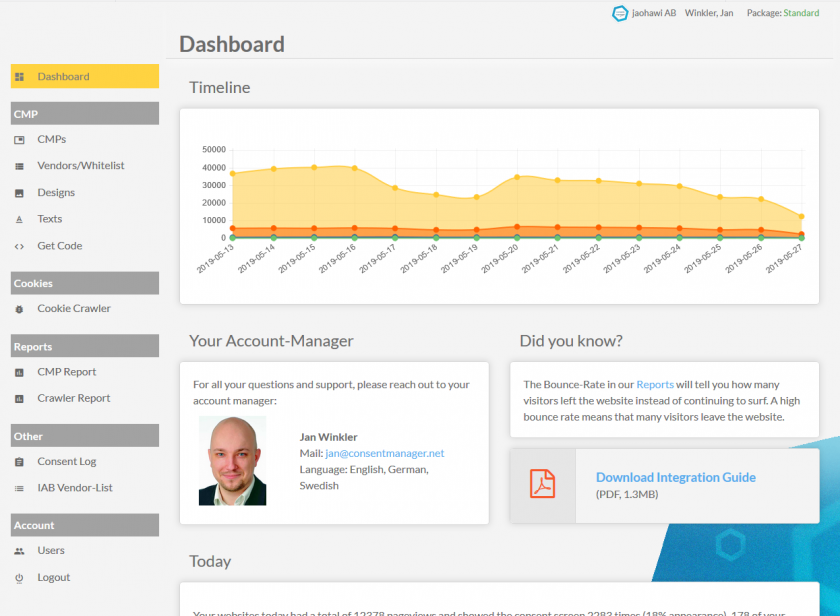Click the IAB Vendor-List lines icon
The width and height of the screenshot is (840, 616).
(x=19, y=488)
